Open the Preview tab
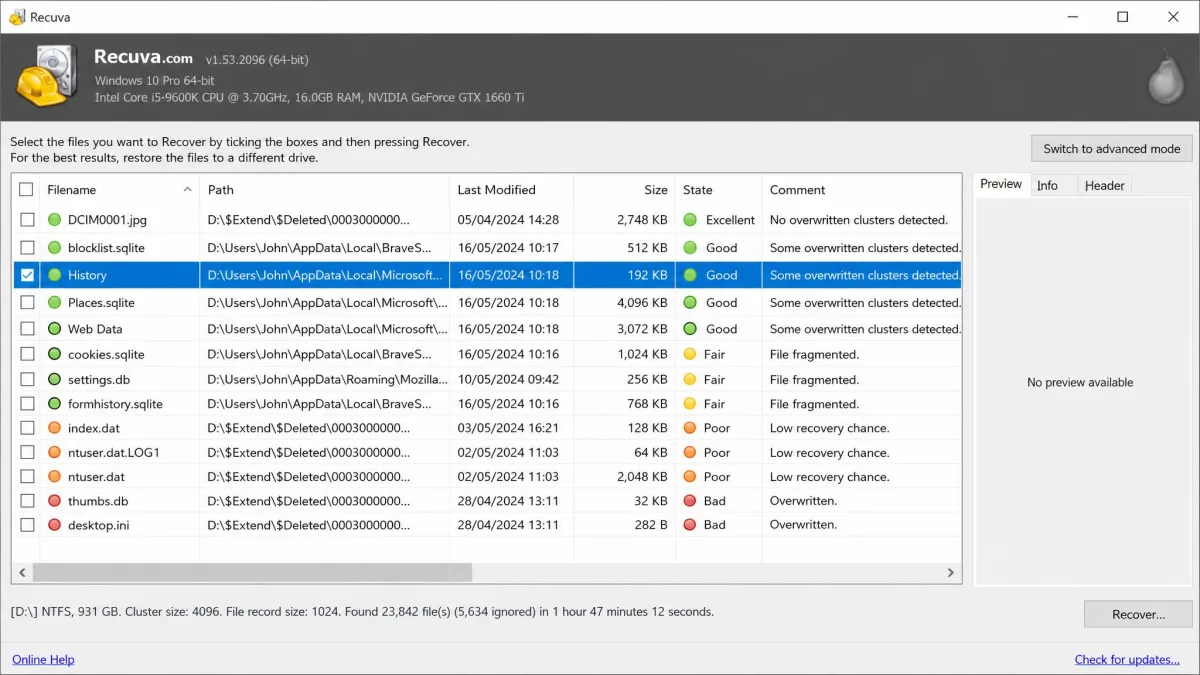This screenshot has width=1200, height=675. click(x=1001, y=184)
